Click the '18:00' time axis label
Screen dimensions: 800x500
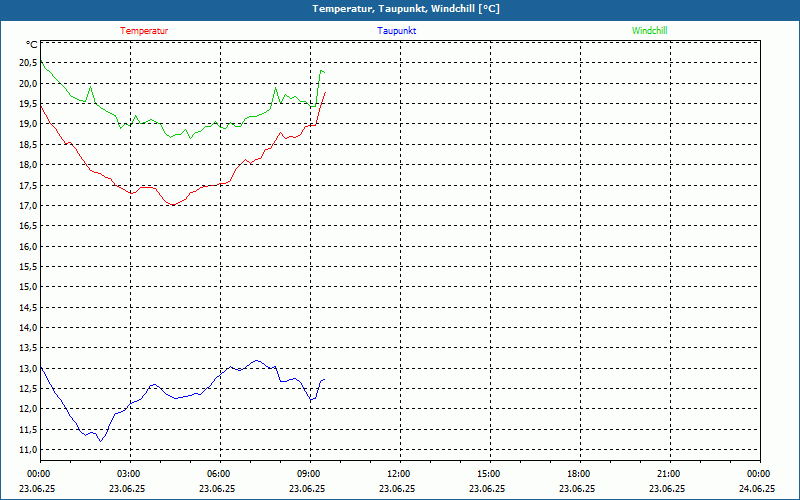pyautogui.click(x=578, y=474)
